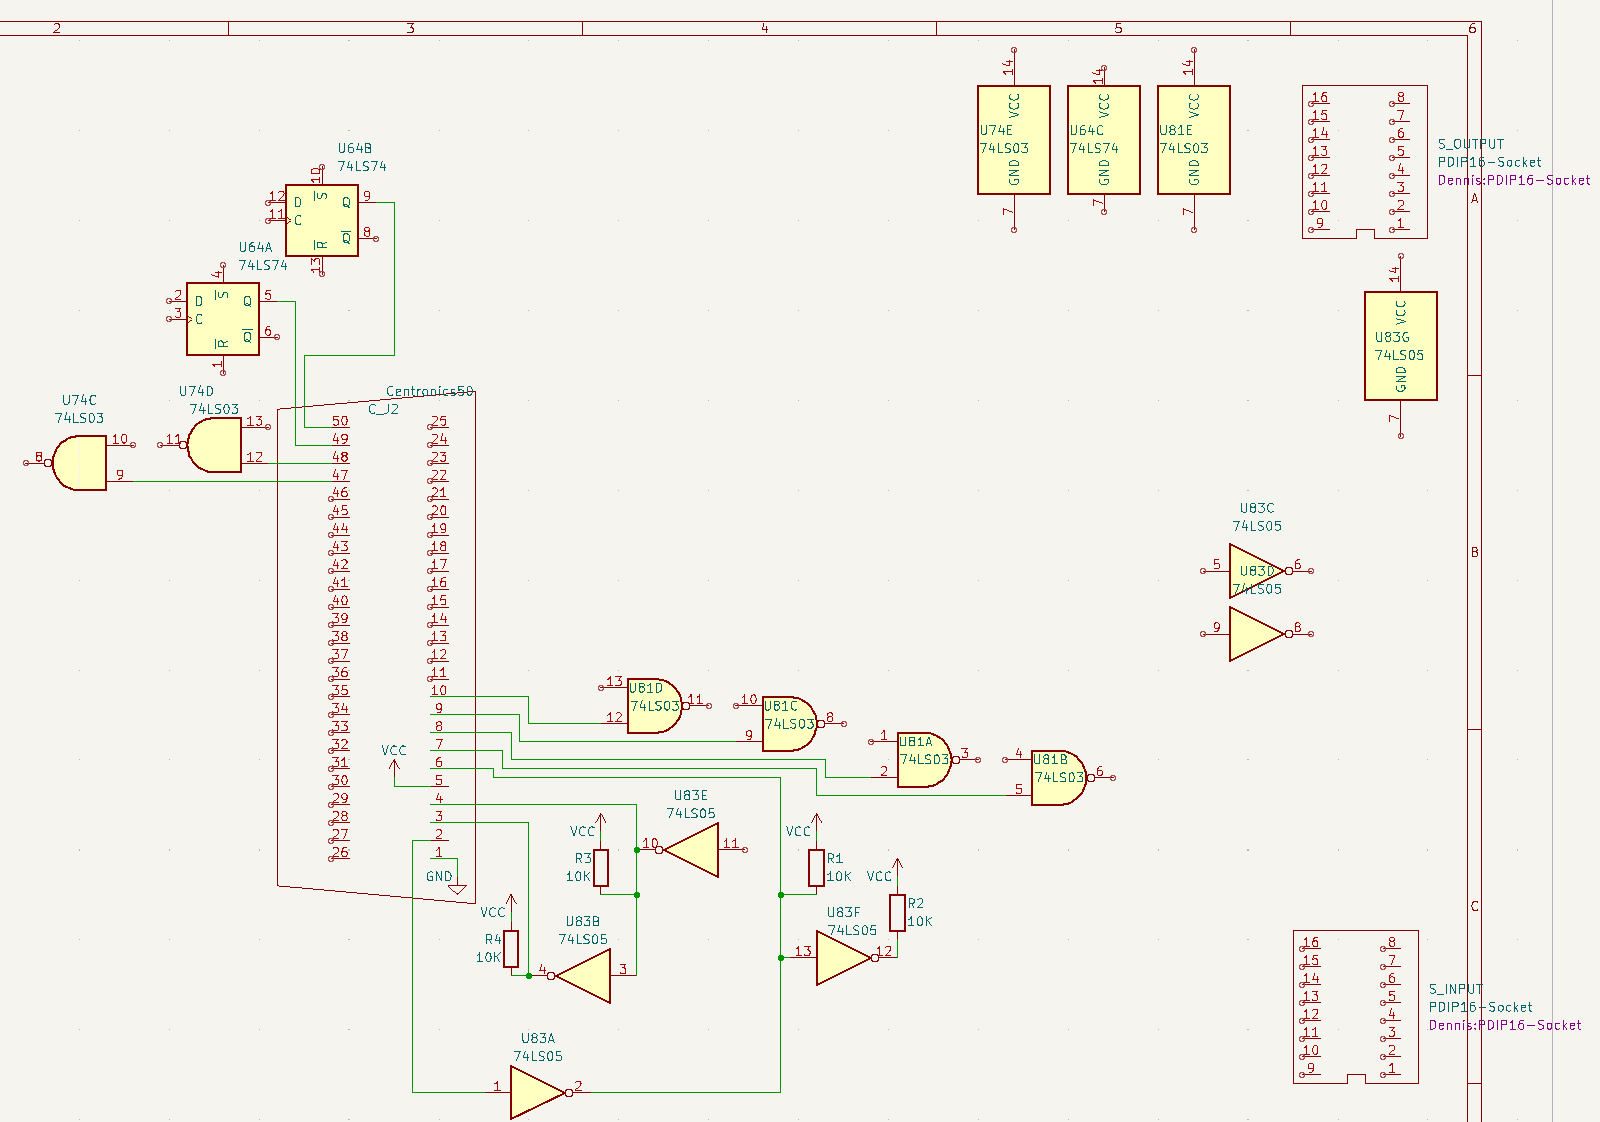Select the S_OUTPUT socket symbol outline
The image size is (1600, 1122).
point(1365,162)
